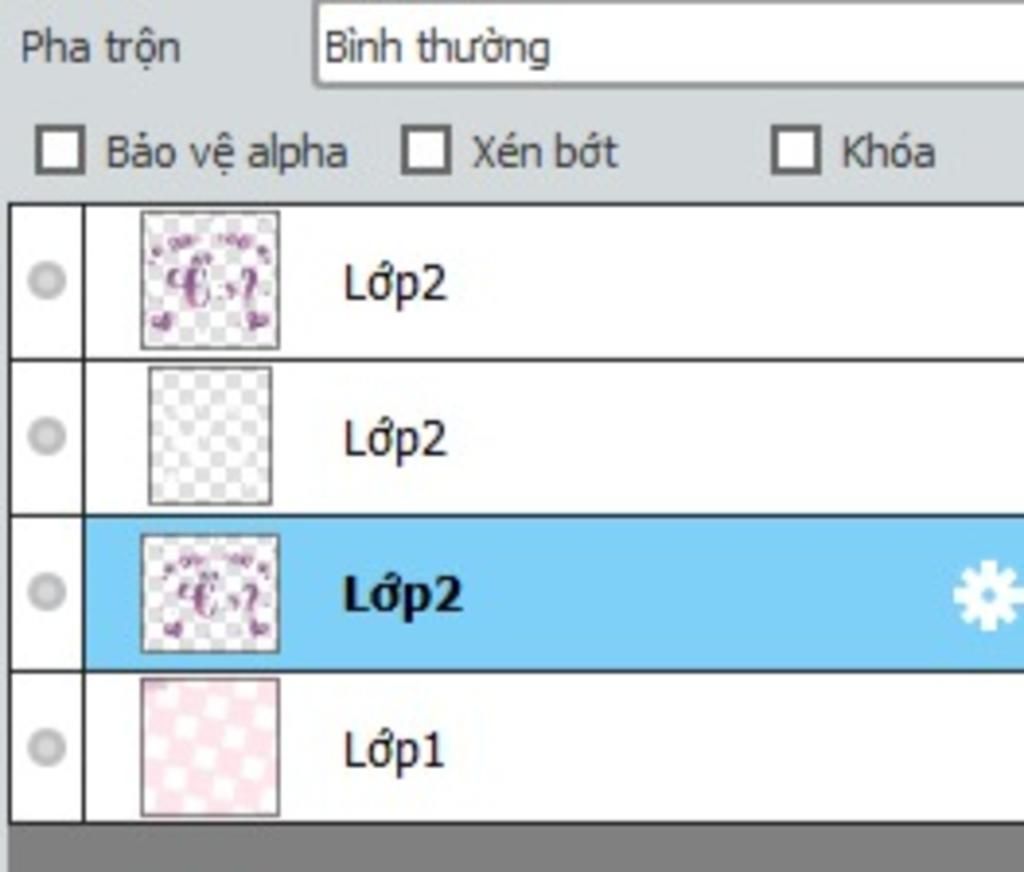Viewport: 1024px width, 872px height.
Task: Enable the Xén bớt clipping checkbox
Action: click(x=426, y=150)
